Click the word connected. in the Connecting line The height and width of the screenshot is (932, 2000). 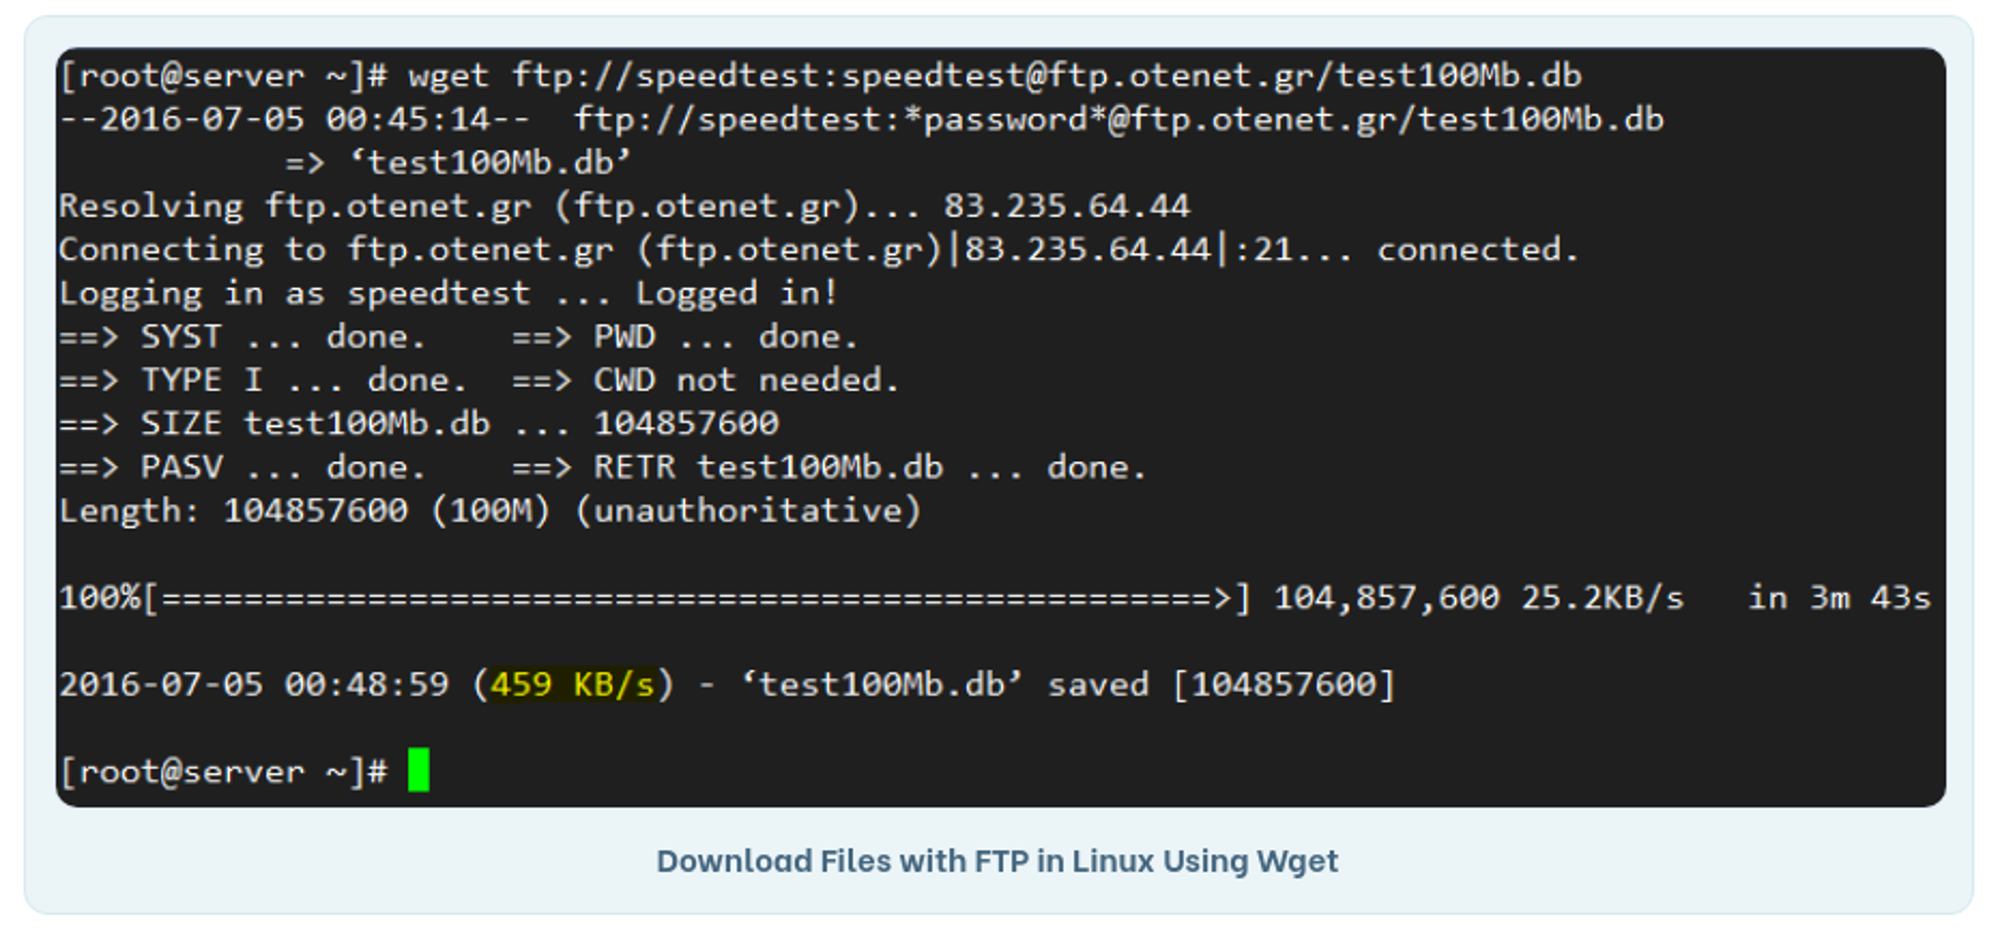click(x=1478, y=249)
